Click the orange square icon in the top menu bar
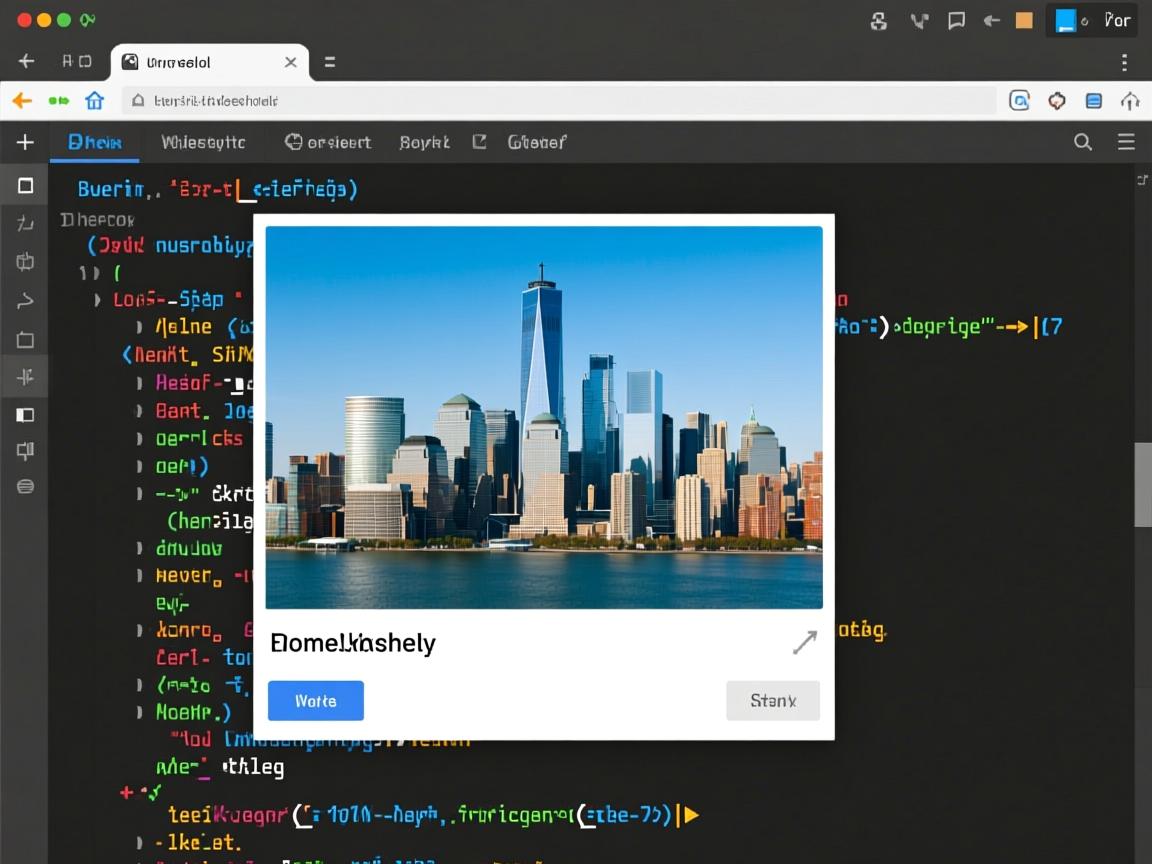Viewport: 1152px width, 864px height. pyautogui.click(x=1024, y=20)
